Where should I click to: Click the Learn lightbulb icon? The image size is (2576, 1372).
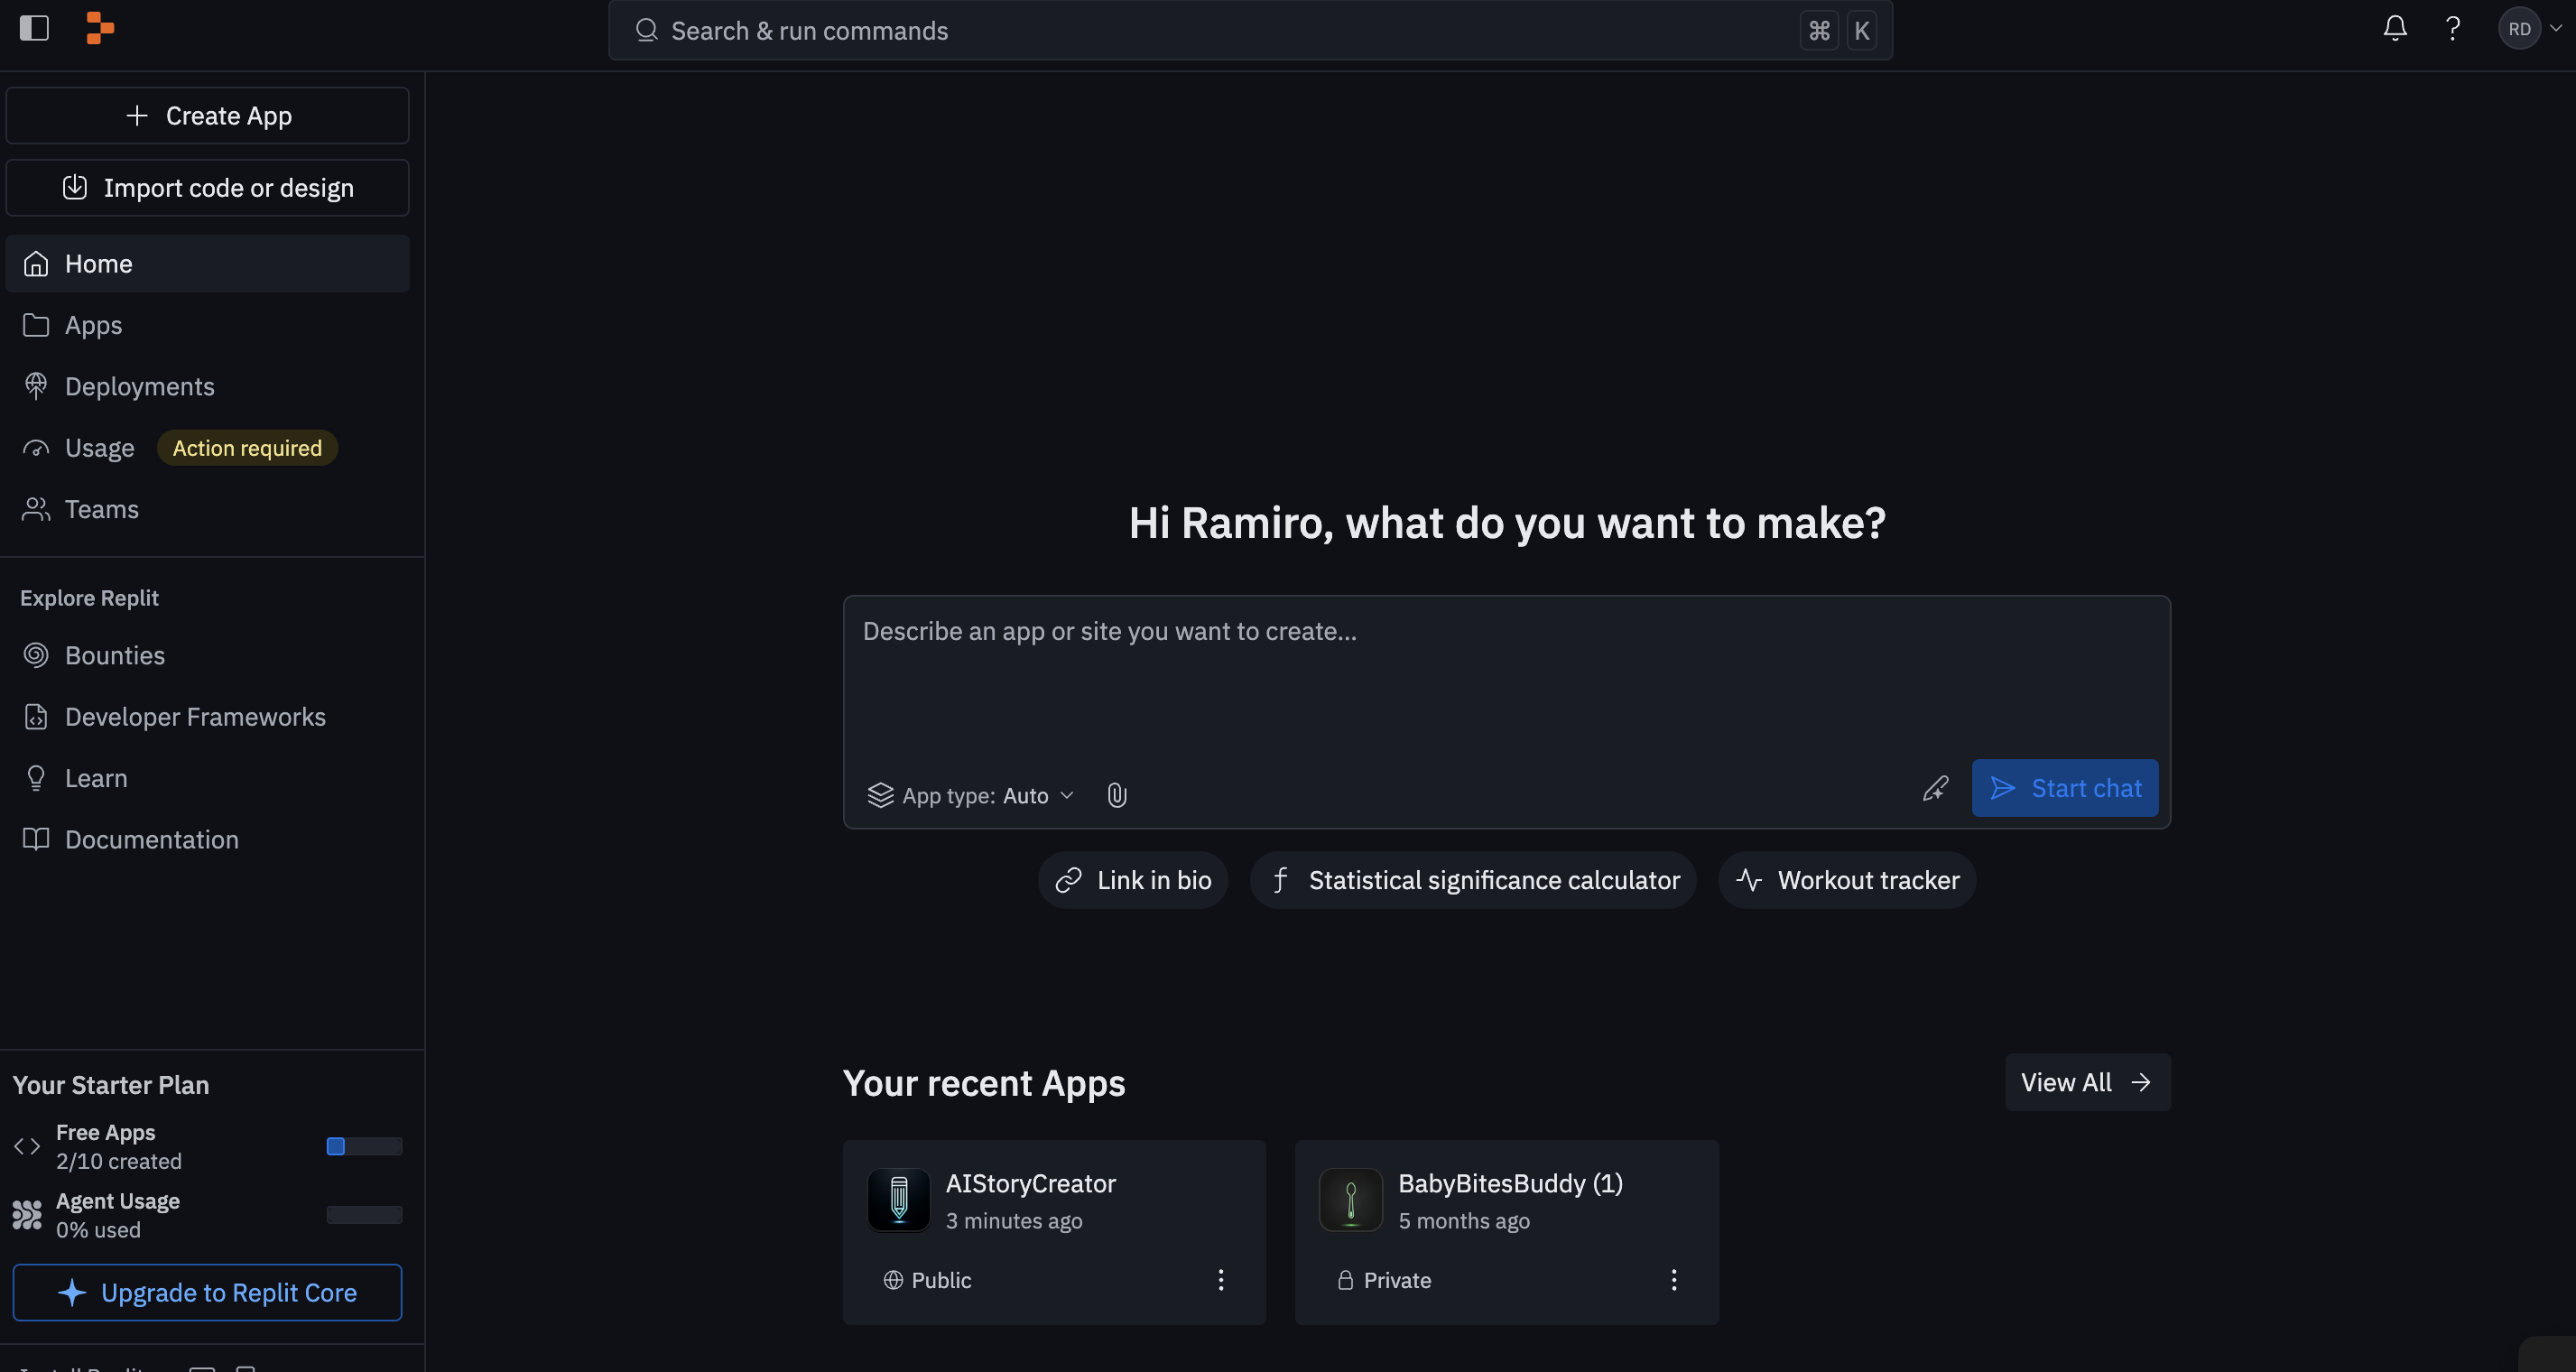point(36,778)
